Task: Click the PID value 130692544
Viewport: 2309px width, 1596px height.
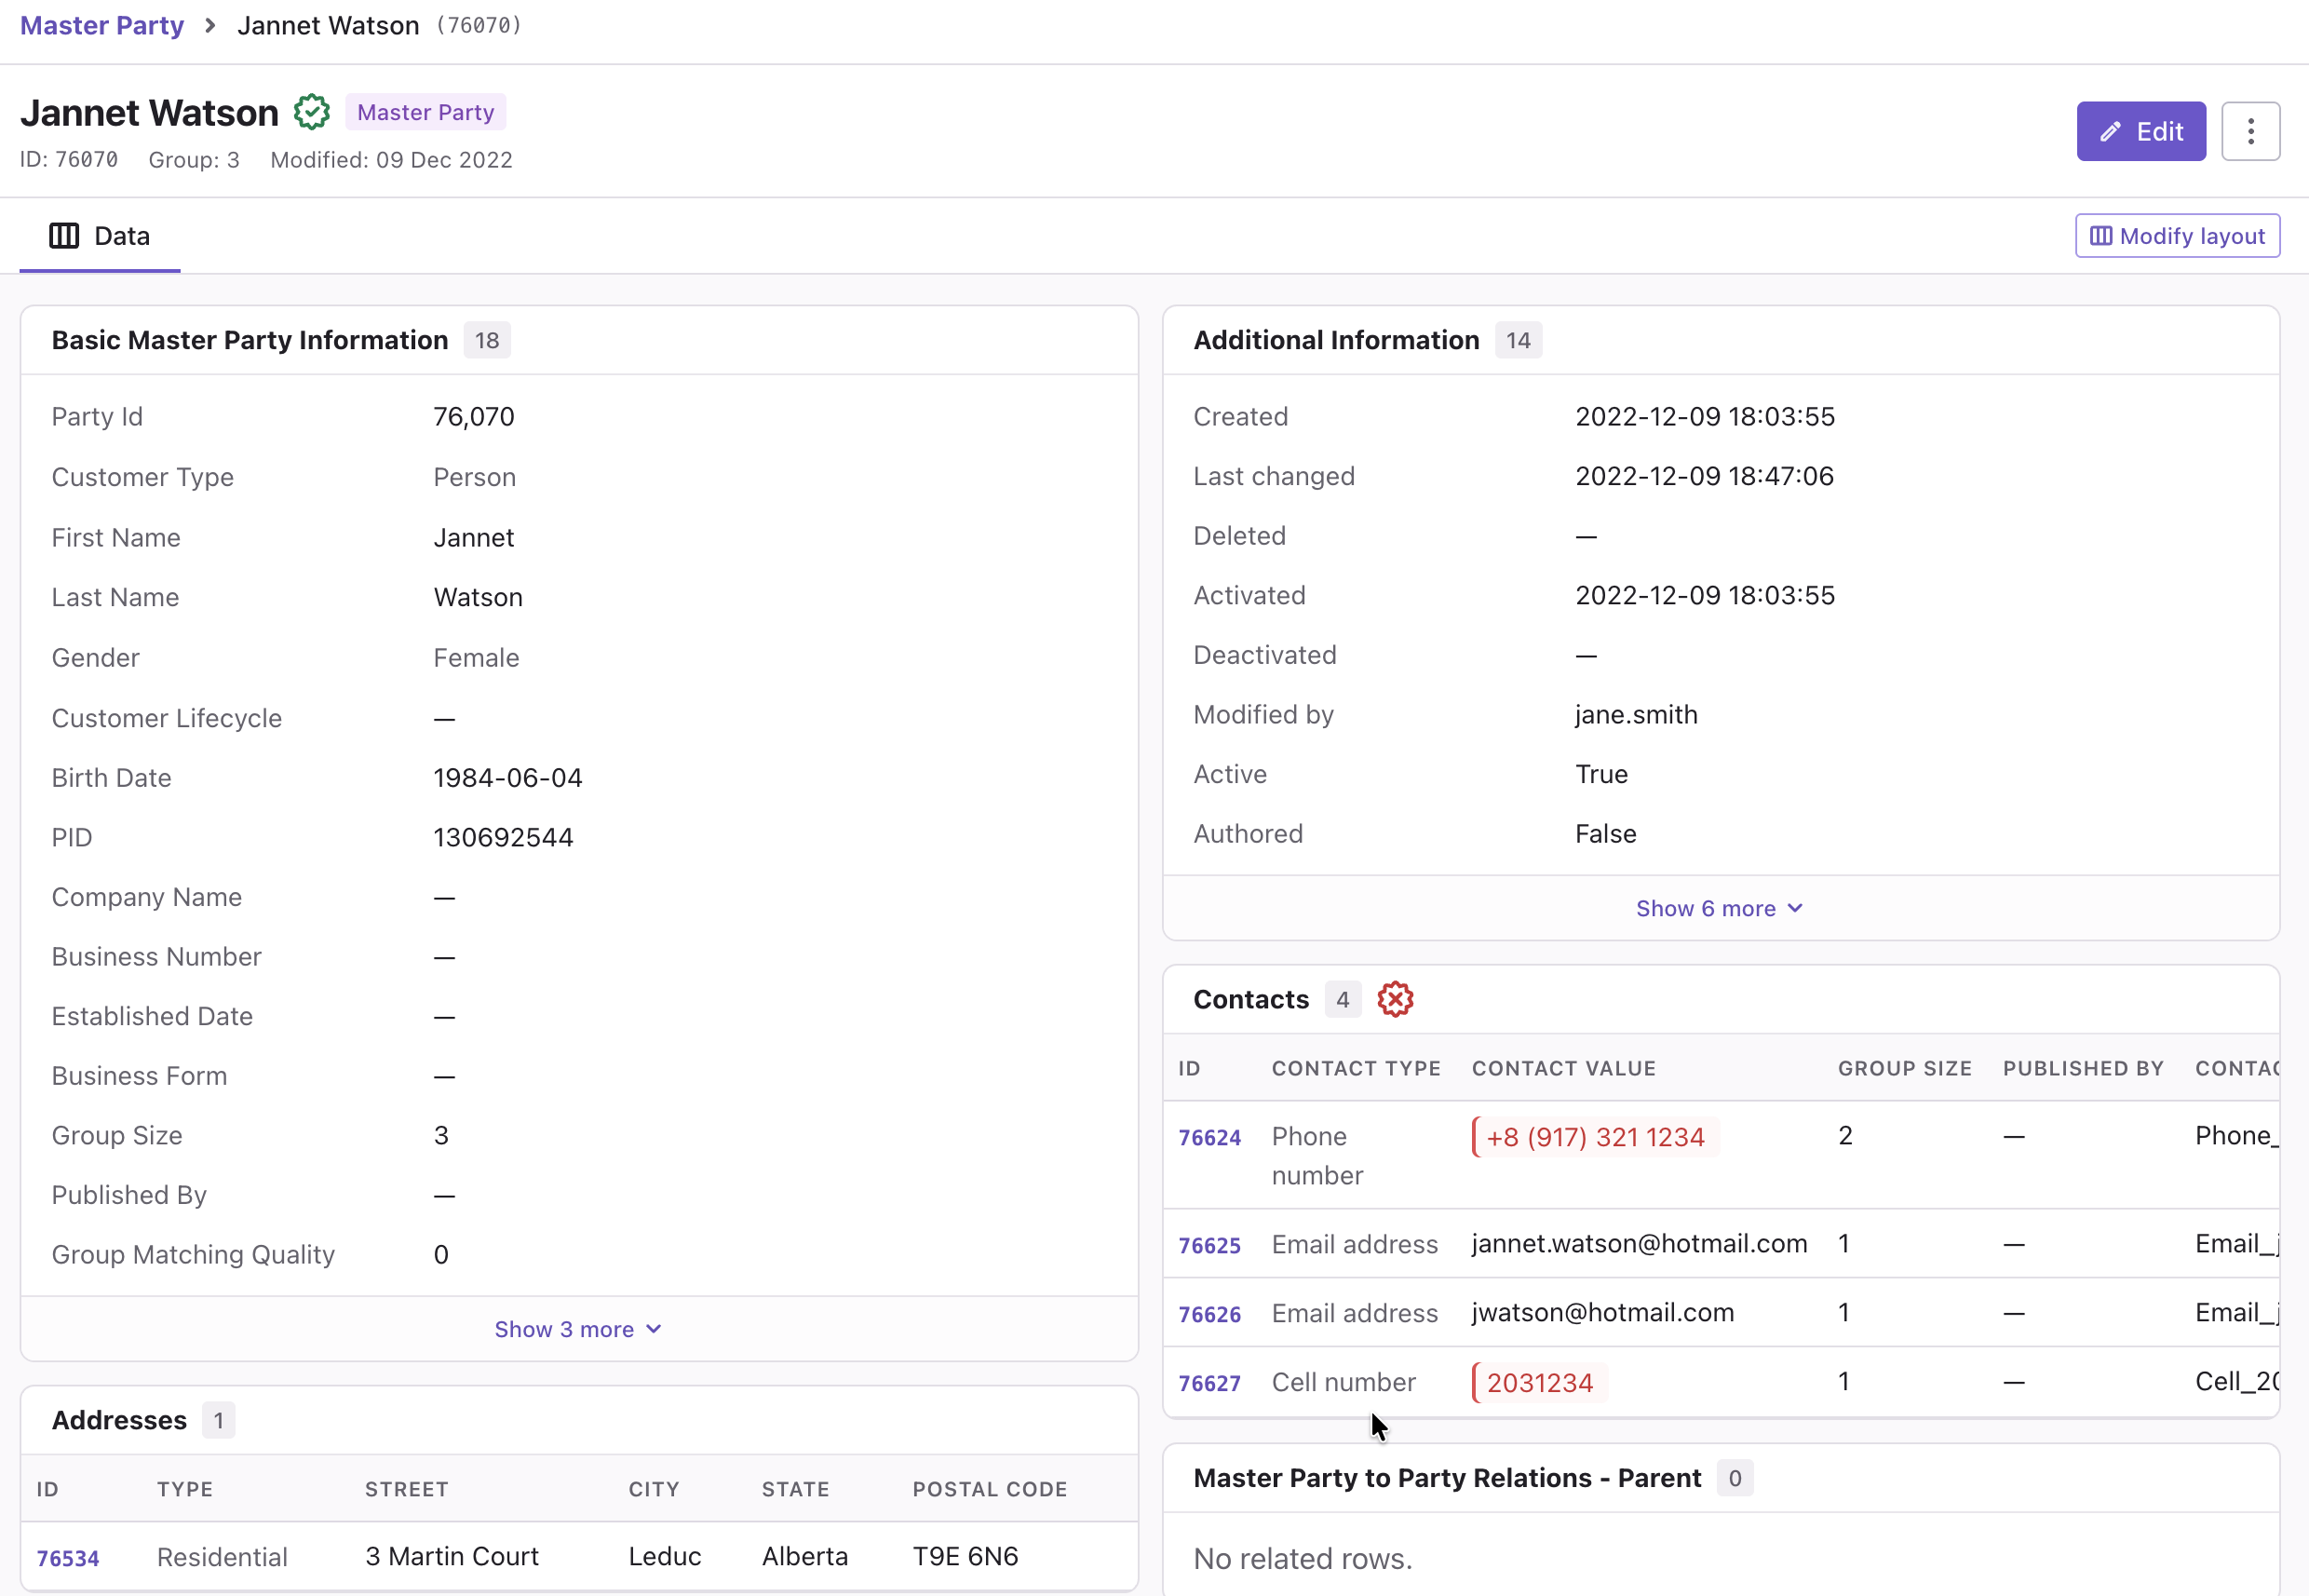Action: coord(503,837)
